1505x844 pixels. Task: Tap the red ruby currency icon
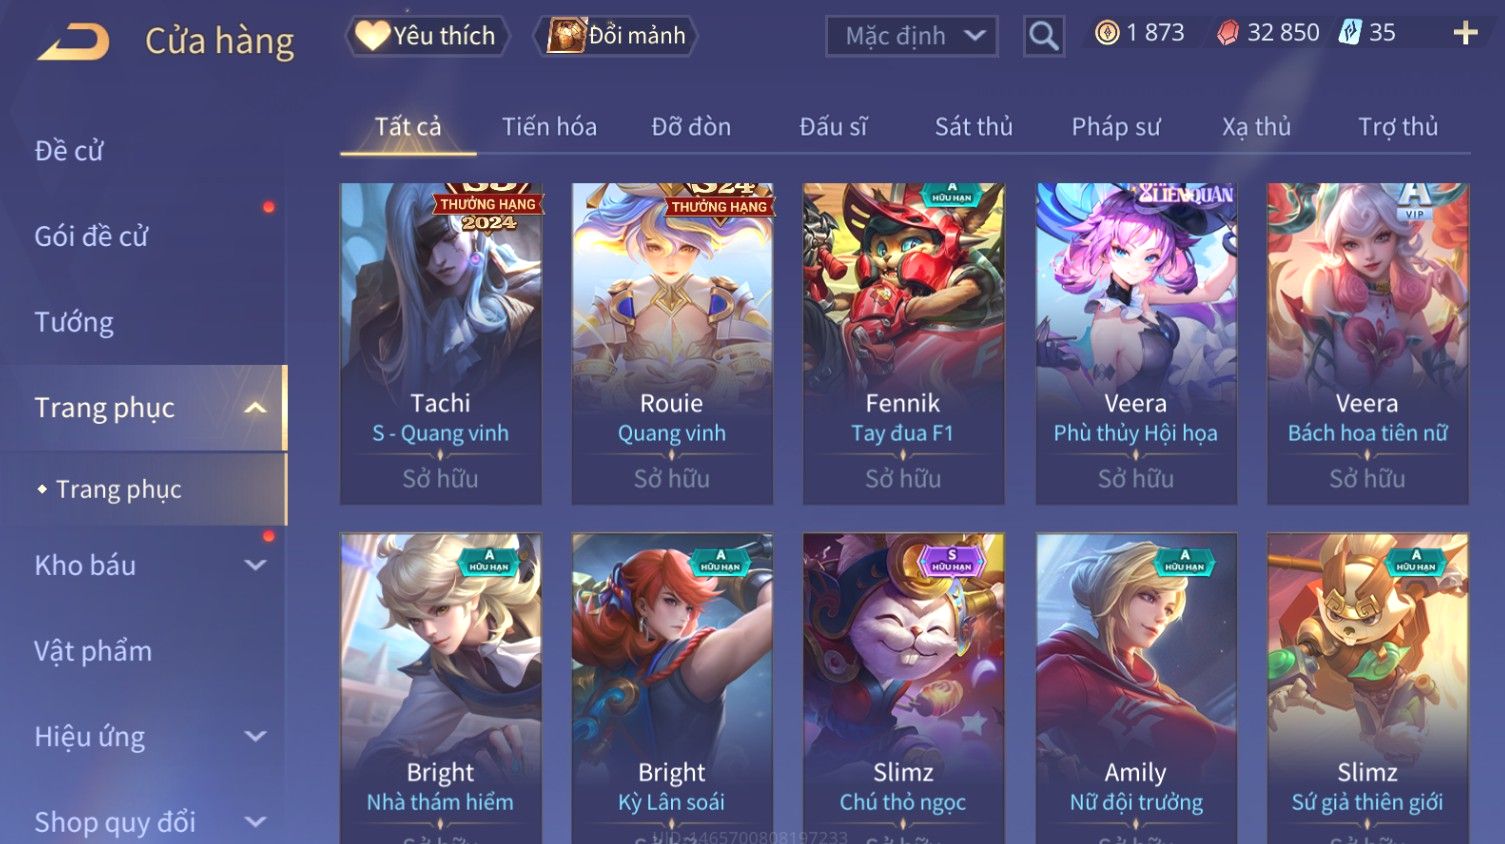[1227, 33]
